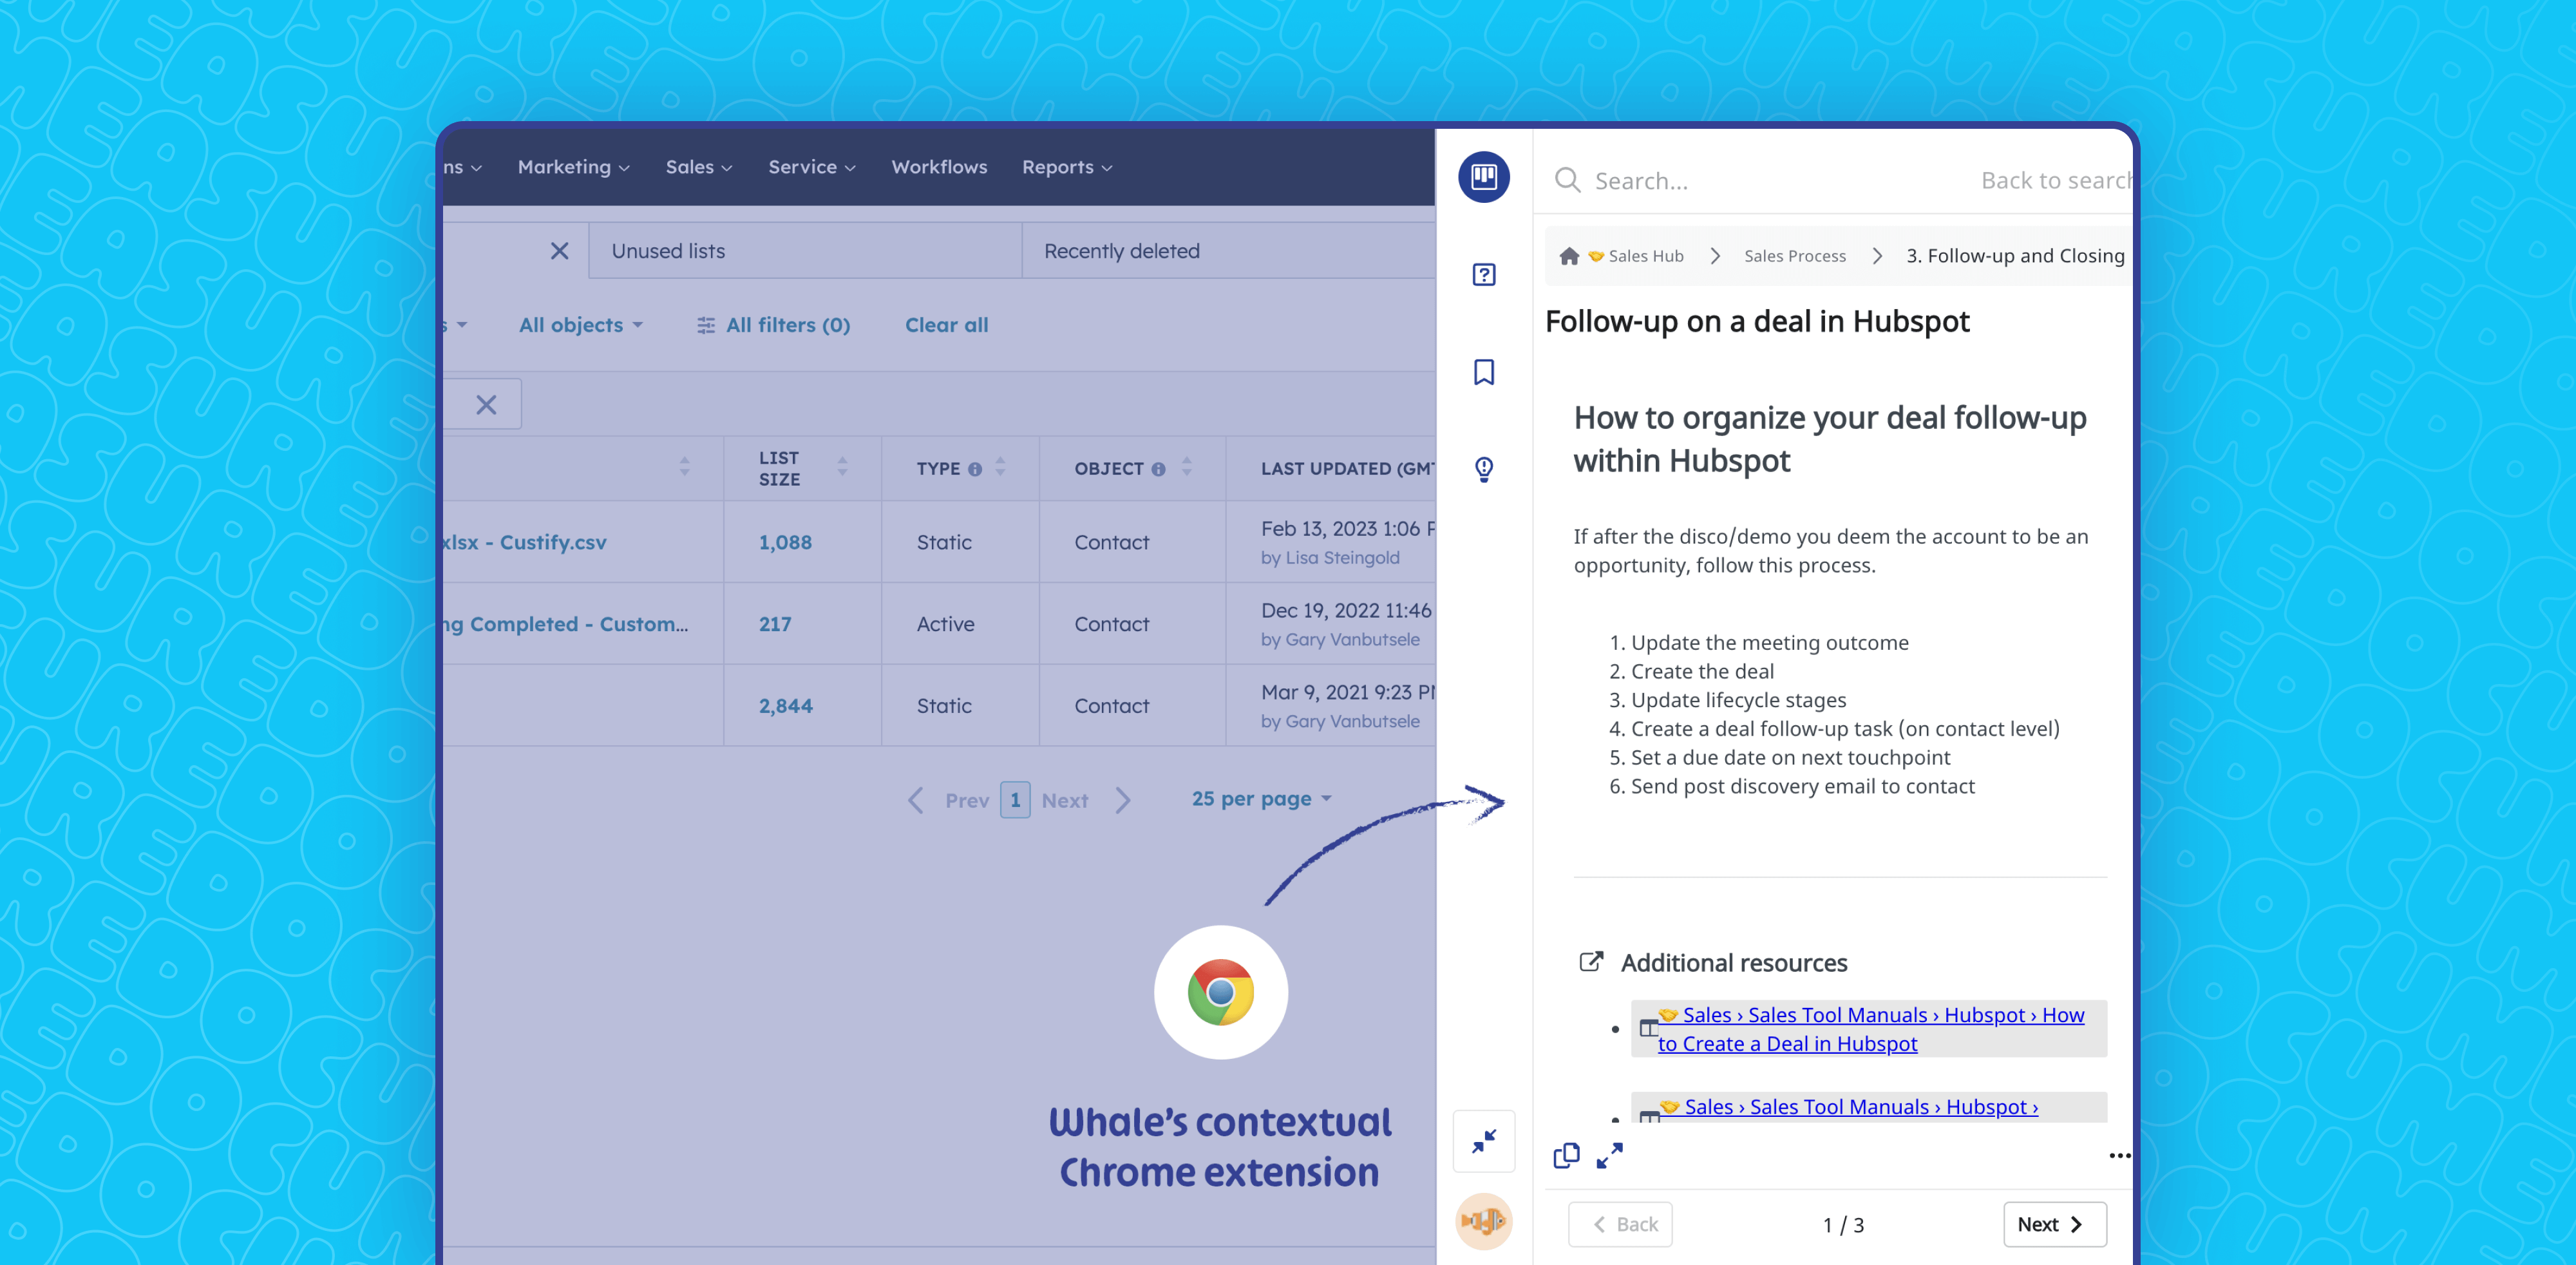Click Next to go to step 2
This screenshot has width=2576, height=1265.
(x=2054, y=1224)
